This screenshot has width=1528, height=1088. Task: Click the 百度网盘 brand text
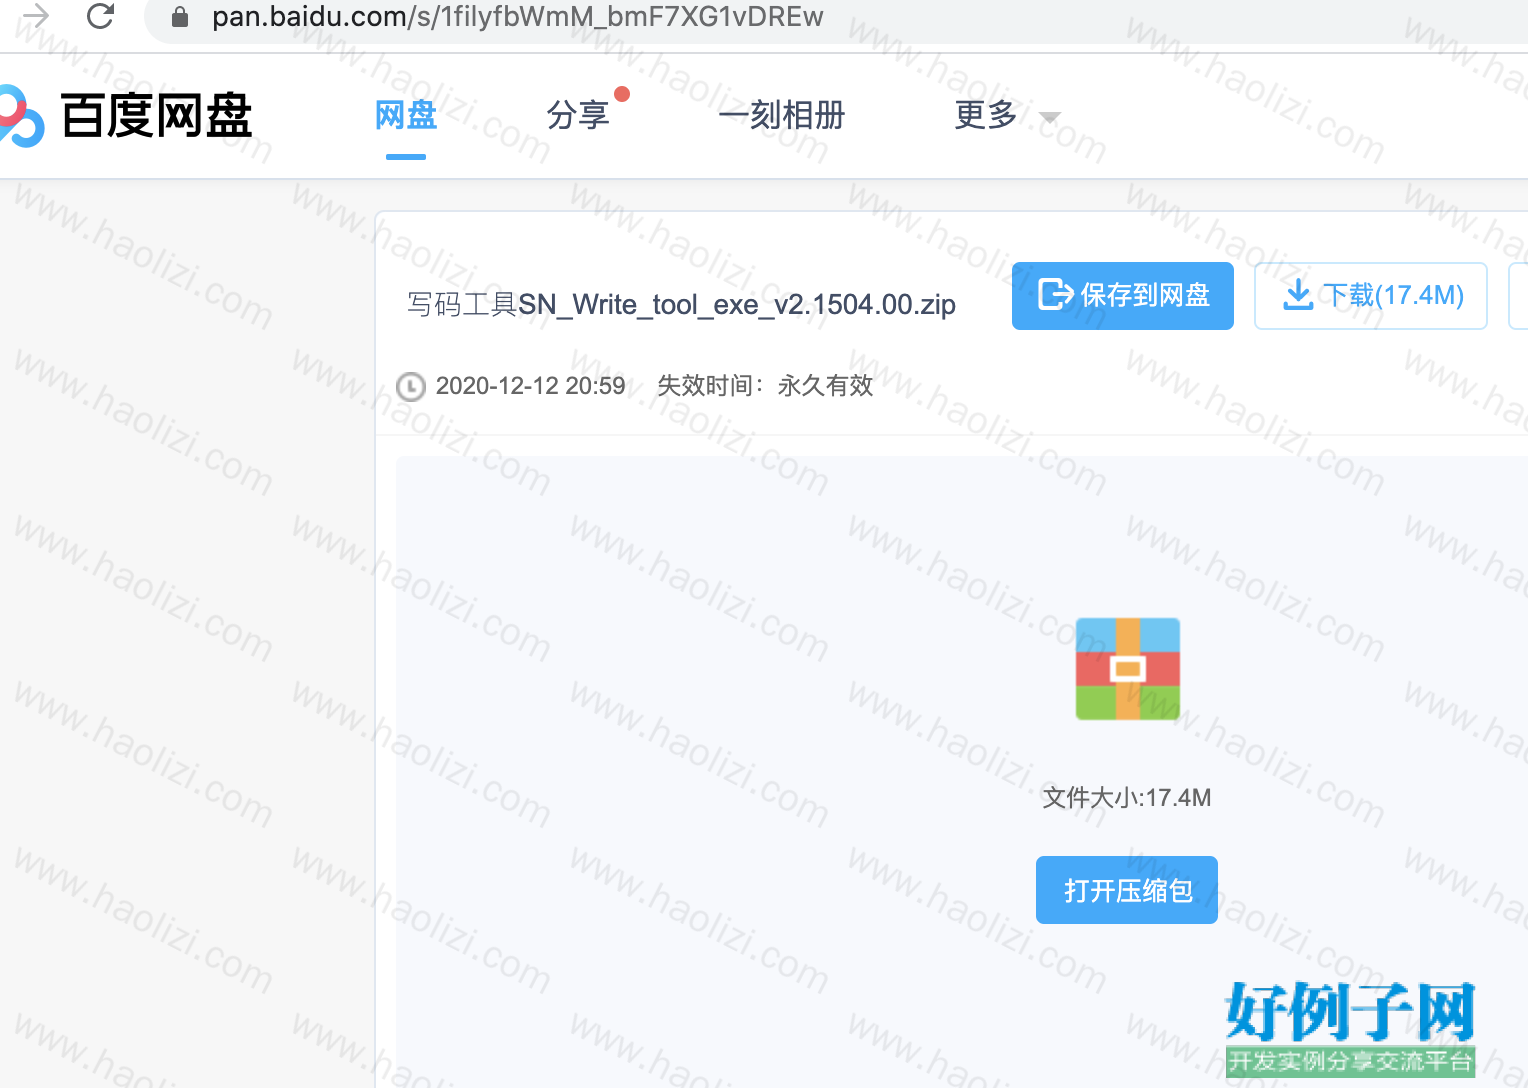pos(156,116)
